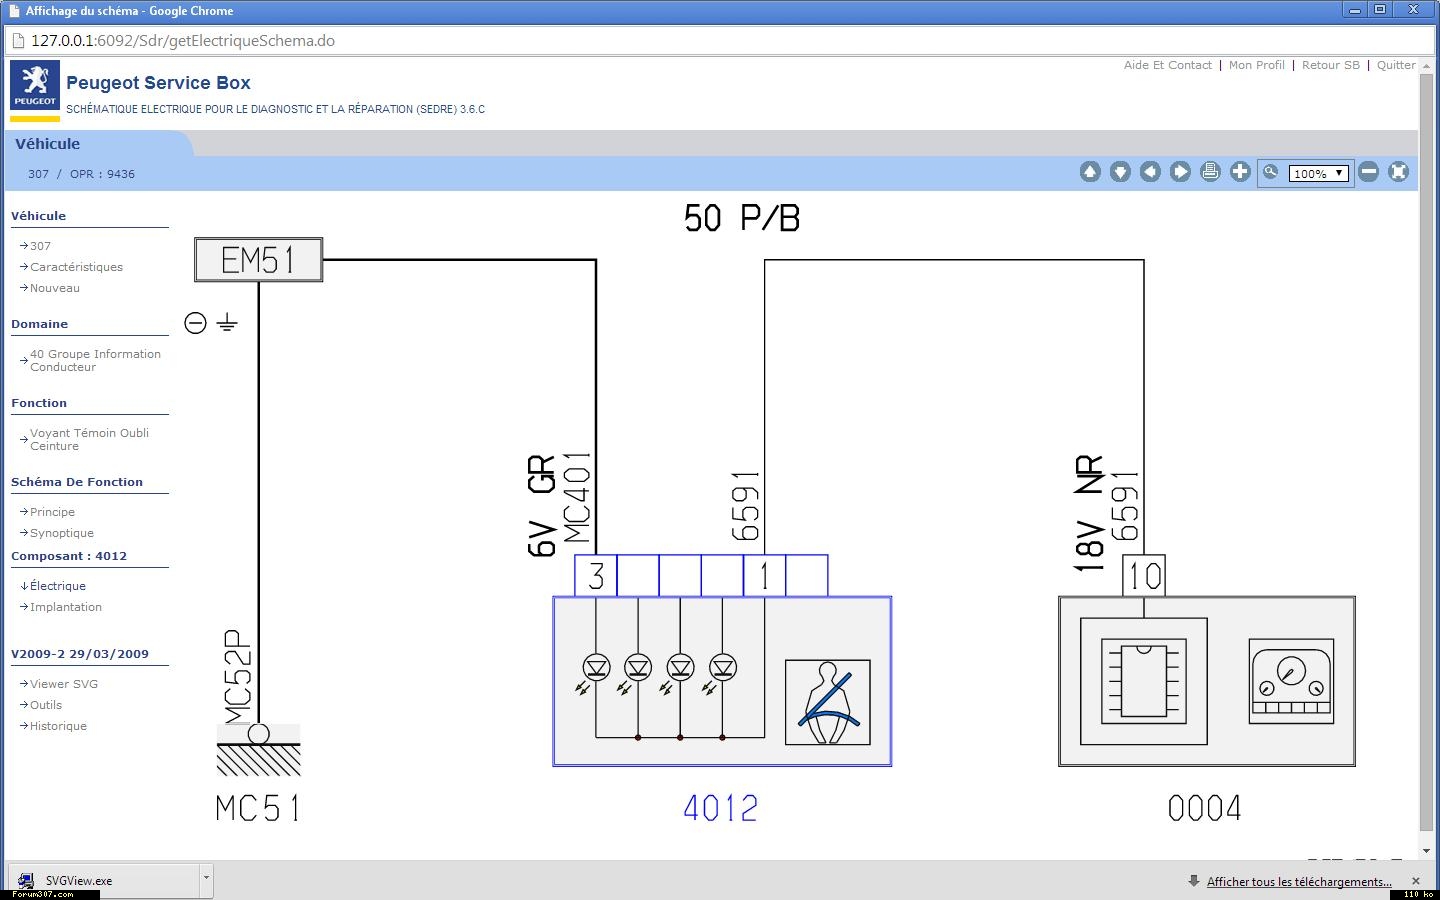Click the page vertical scrollbar

[1426, 450]
